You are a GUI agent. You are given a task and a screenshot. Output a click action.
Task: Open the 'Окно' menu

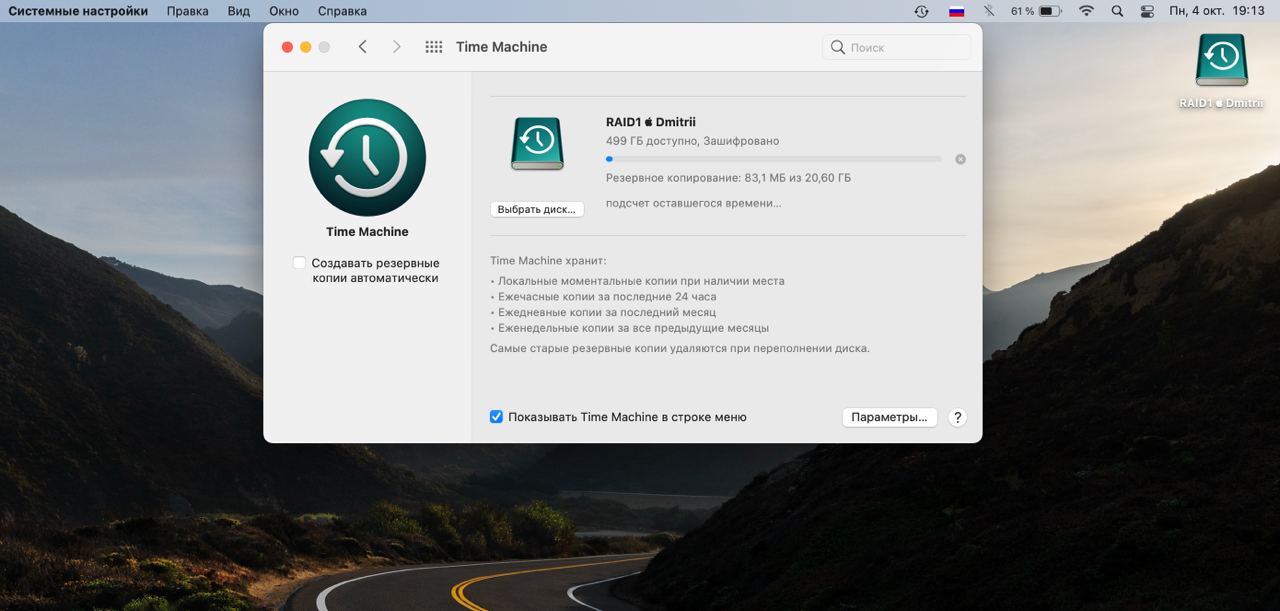pos(284,11)
